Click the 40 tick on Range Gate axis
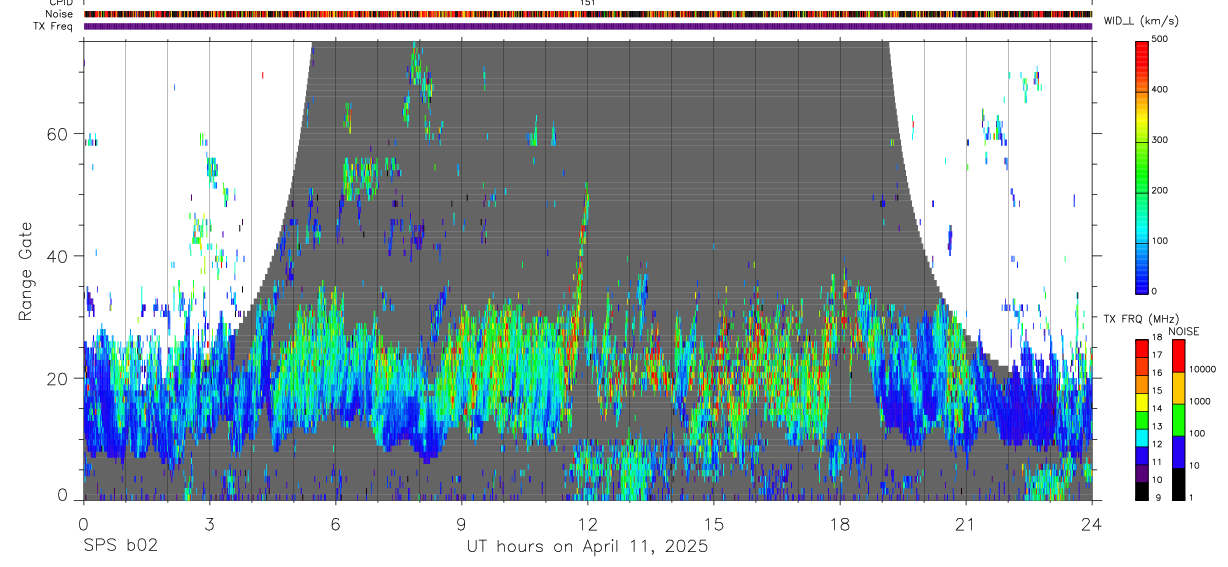Image resolution: width=1228 pixels, height=567 pixels. point(55,256)
